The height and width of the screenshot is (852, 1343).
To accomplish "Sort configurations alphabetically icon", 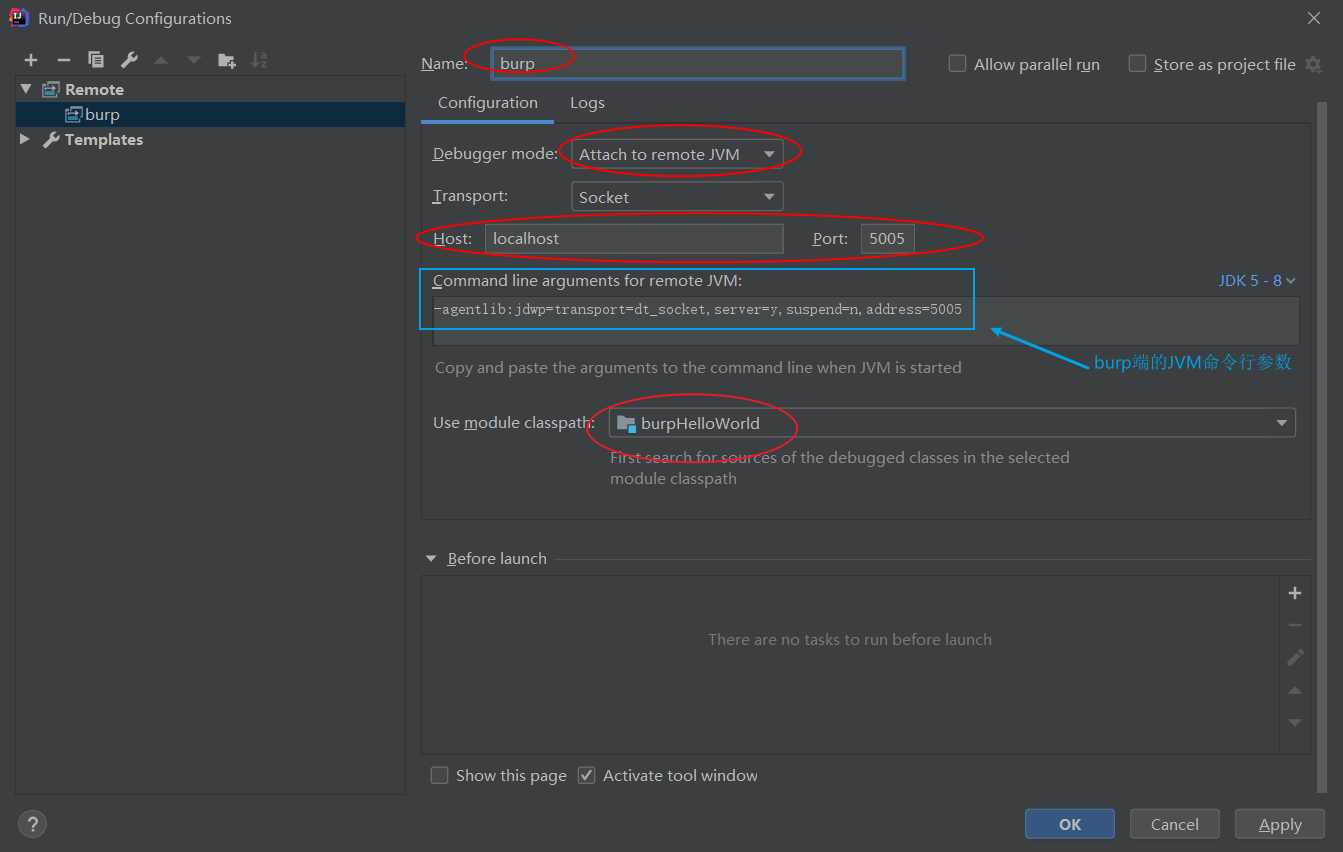I will click(259, 60).
